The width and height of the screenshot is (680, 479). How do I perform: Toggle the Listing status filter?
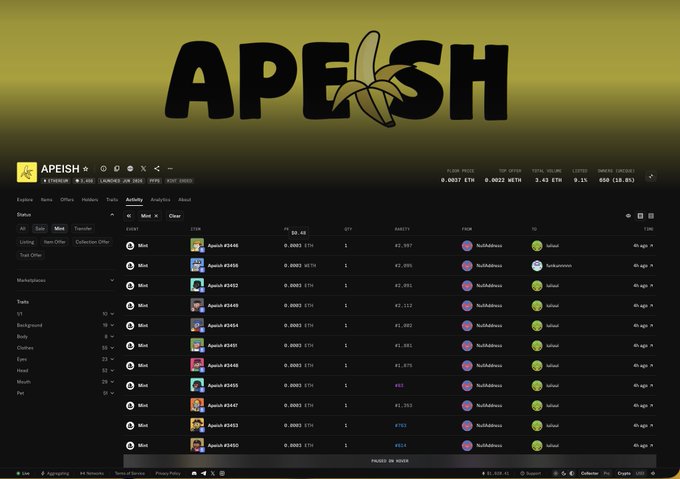pos(27,242)
